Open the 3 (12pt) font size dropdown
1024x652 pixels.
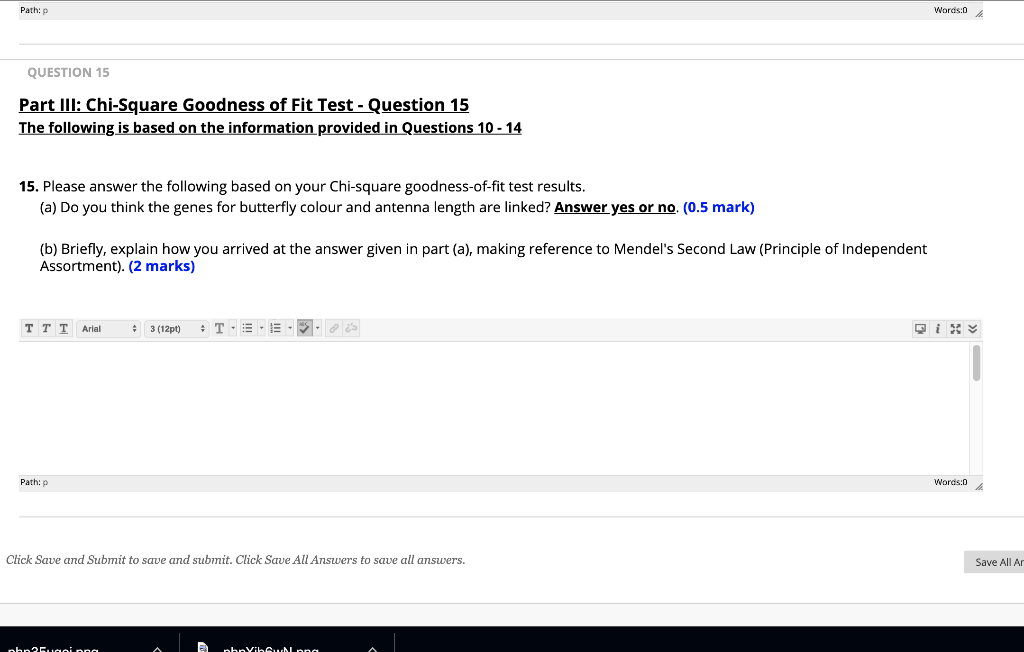click(x=176, y=328)
